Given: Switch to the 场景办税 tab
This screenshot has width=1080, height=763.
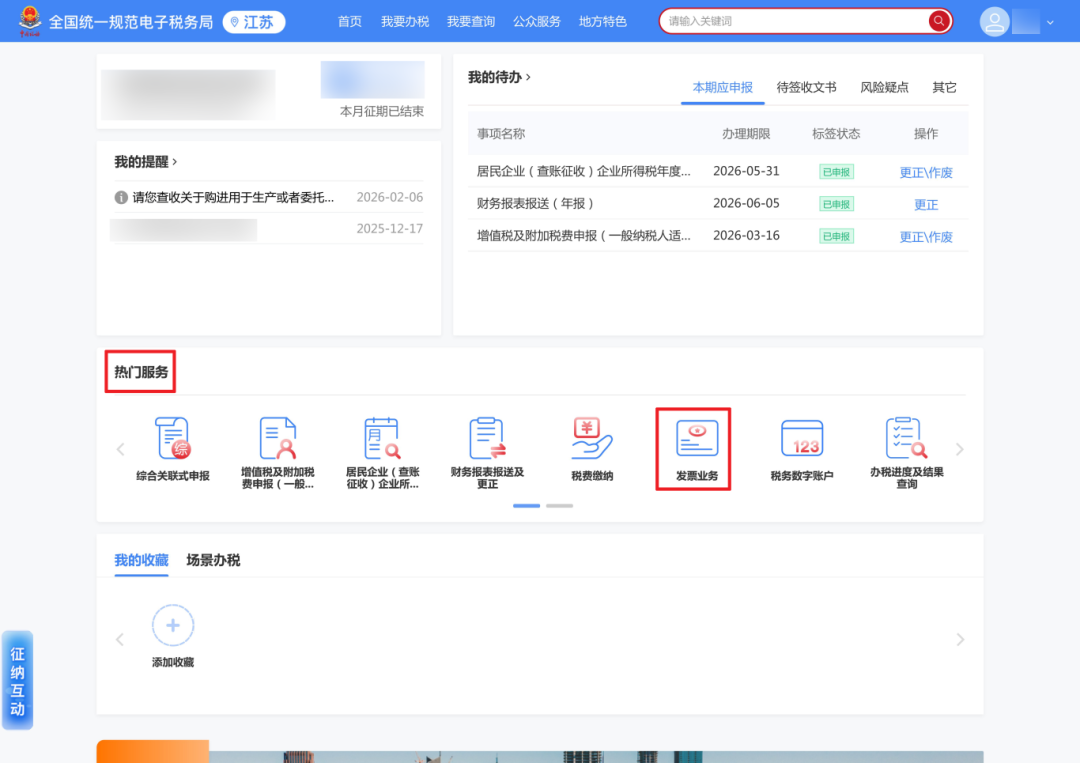Looking at the screenshot, I should (x=213, y=561).
